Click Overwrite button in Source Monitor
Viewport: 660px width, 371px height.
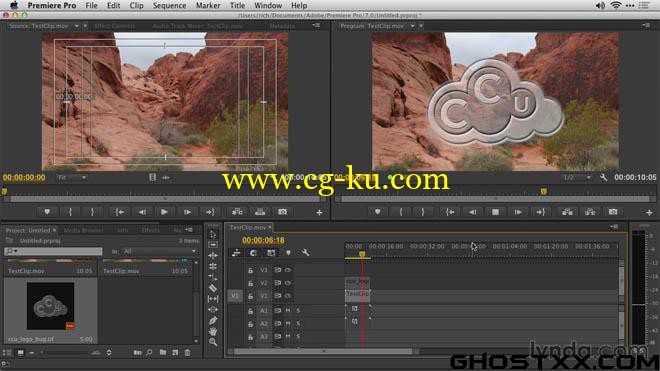(260, 212)
